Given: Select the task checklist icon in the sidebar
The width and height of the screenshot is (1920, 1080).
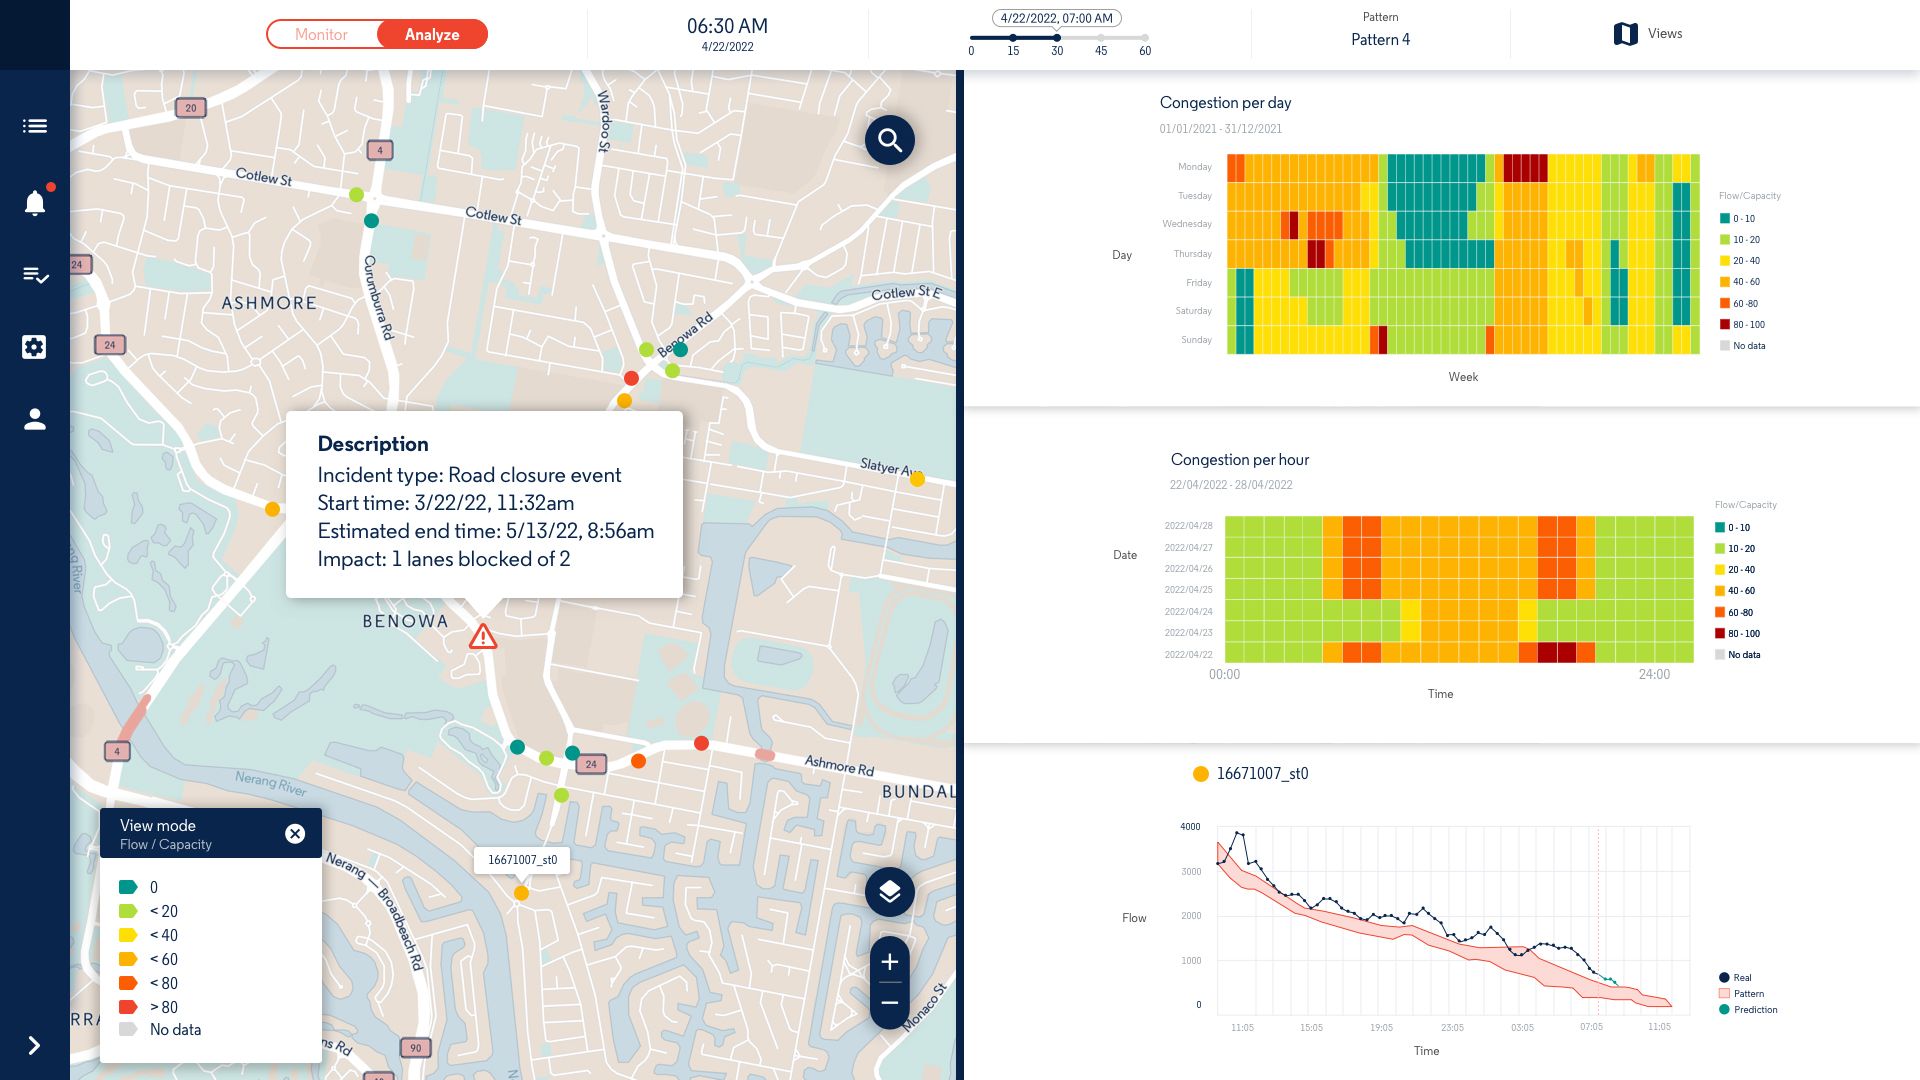Looking at the screenshot, I should (34, 276).
